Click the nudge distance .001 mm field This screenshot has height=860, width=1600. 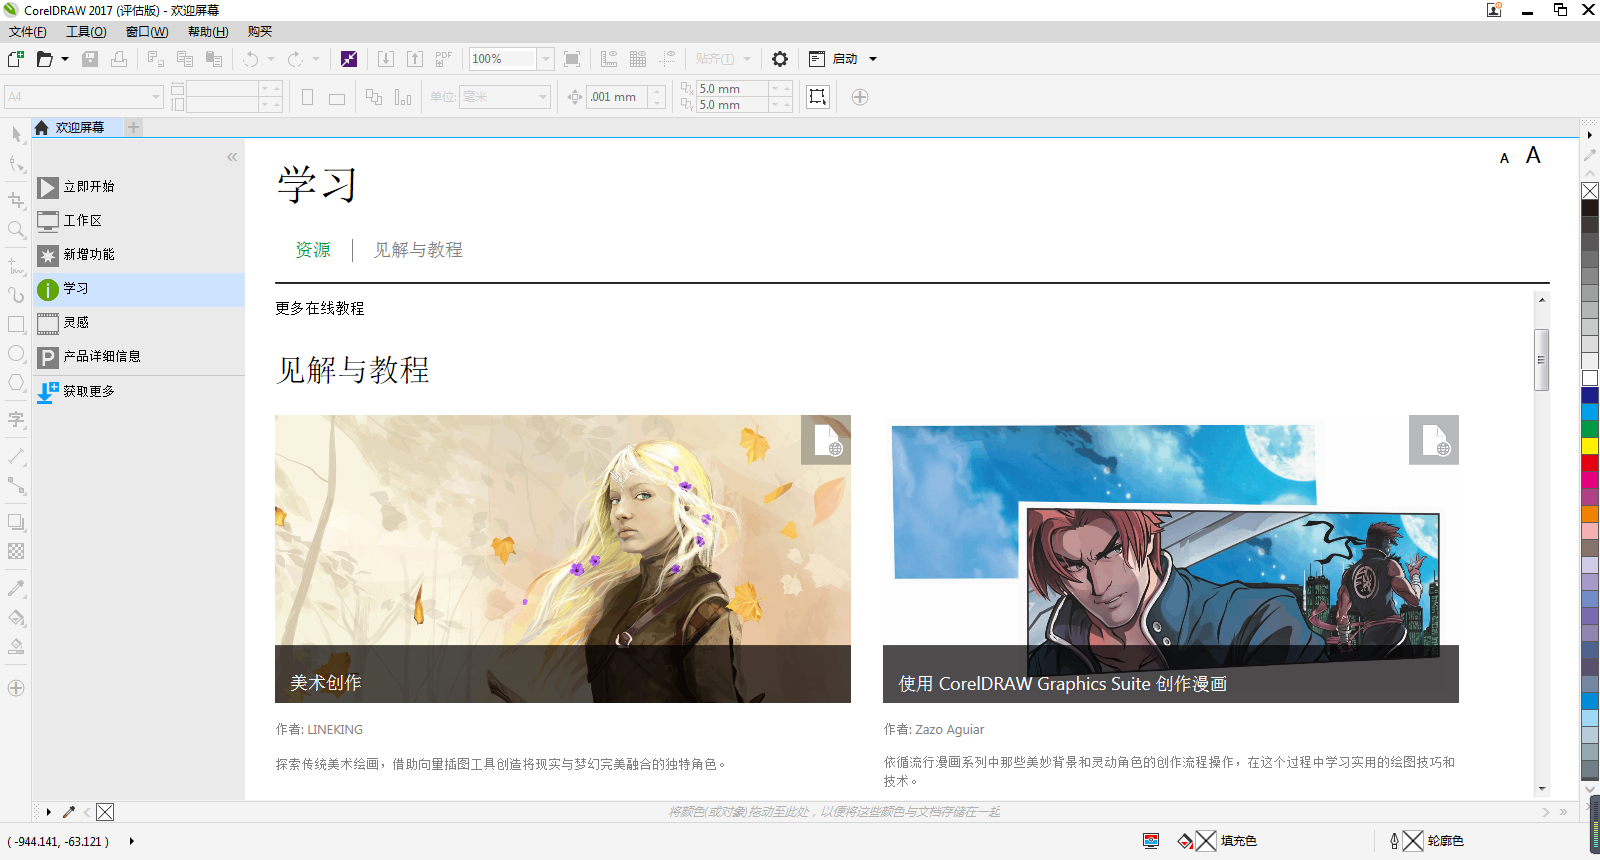(x=617, y=97)
